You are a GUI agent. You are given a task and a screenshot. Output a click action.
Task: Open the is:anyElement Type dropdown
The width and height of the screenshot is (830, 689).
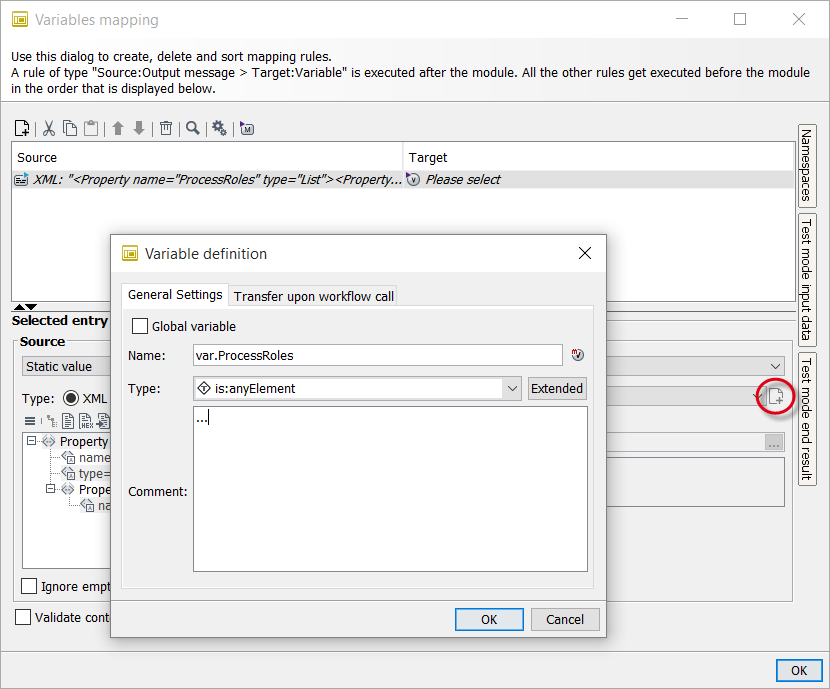(x=512, y=388)
